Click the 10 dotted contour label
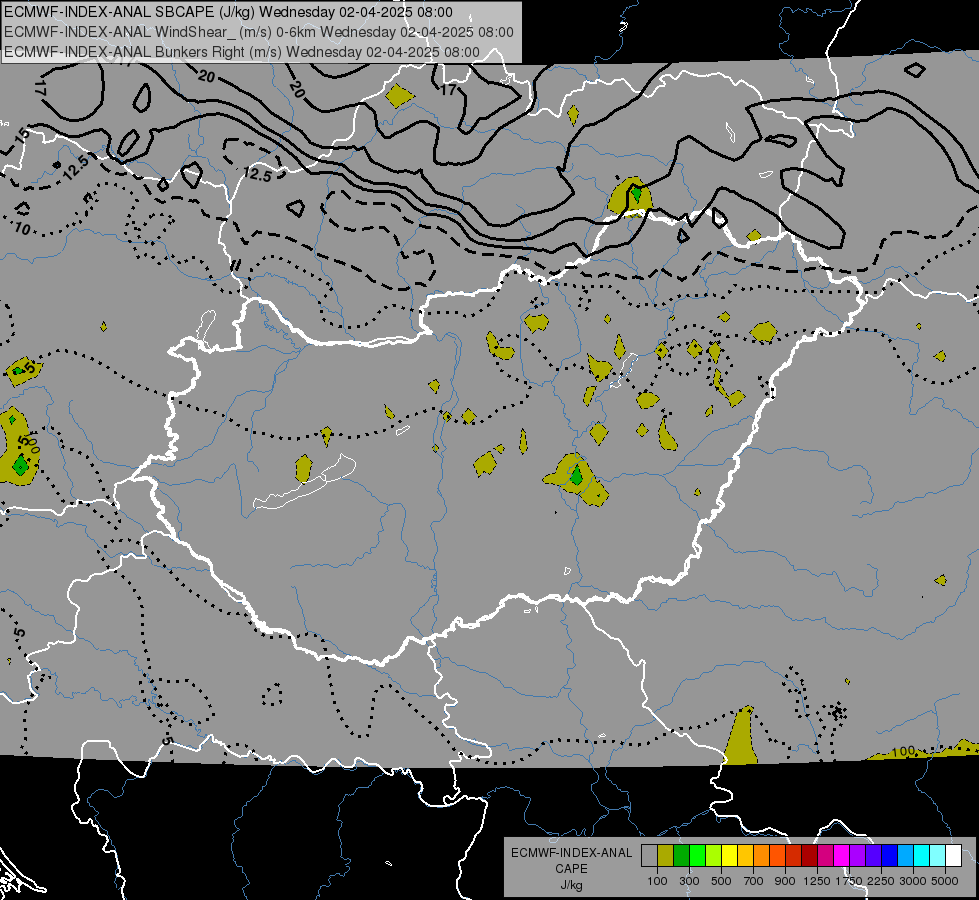Screen dimensions: 979x900 pos(22,229)
